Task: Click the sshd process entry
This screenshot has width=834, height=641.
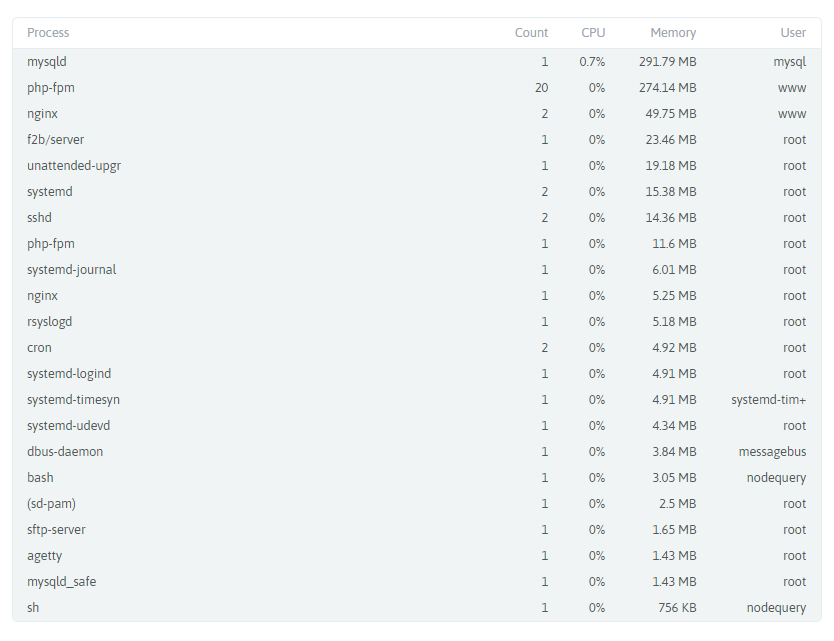Action: click(40, 218)
